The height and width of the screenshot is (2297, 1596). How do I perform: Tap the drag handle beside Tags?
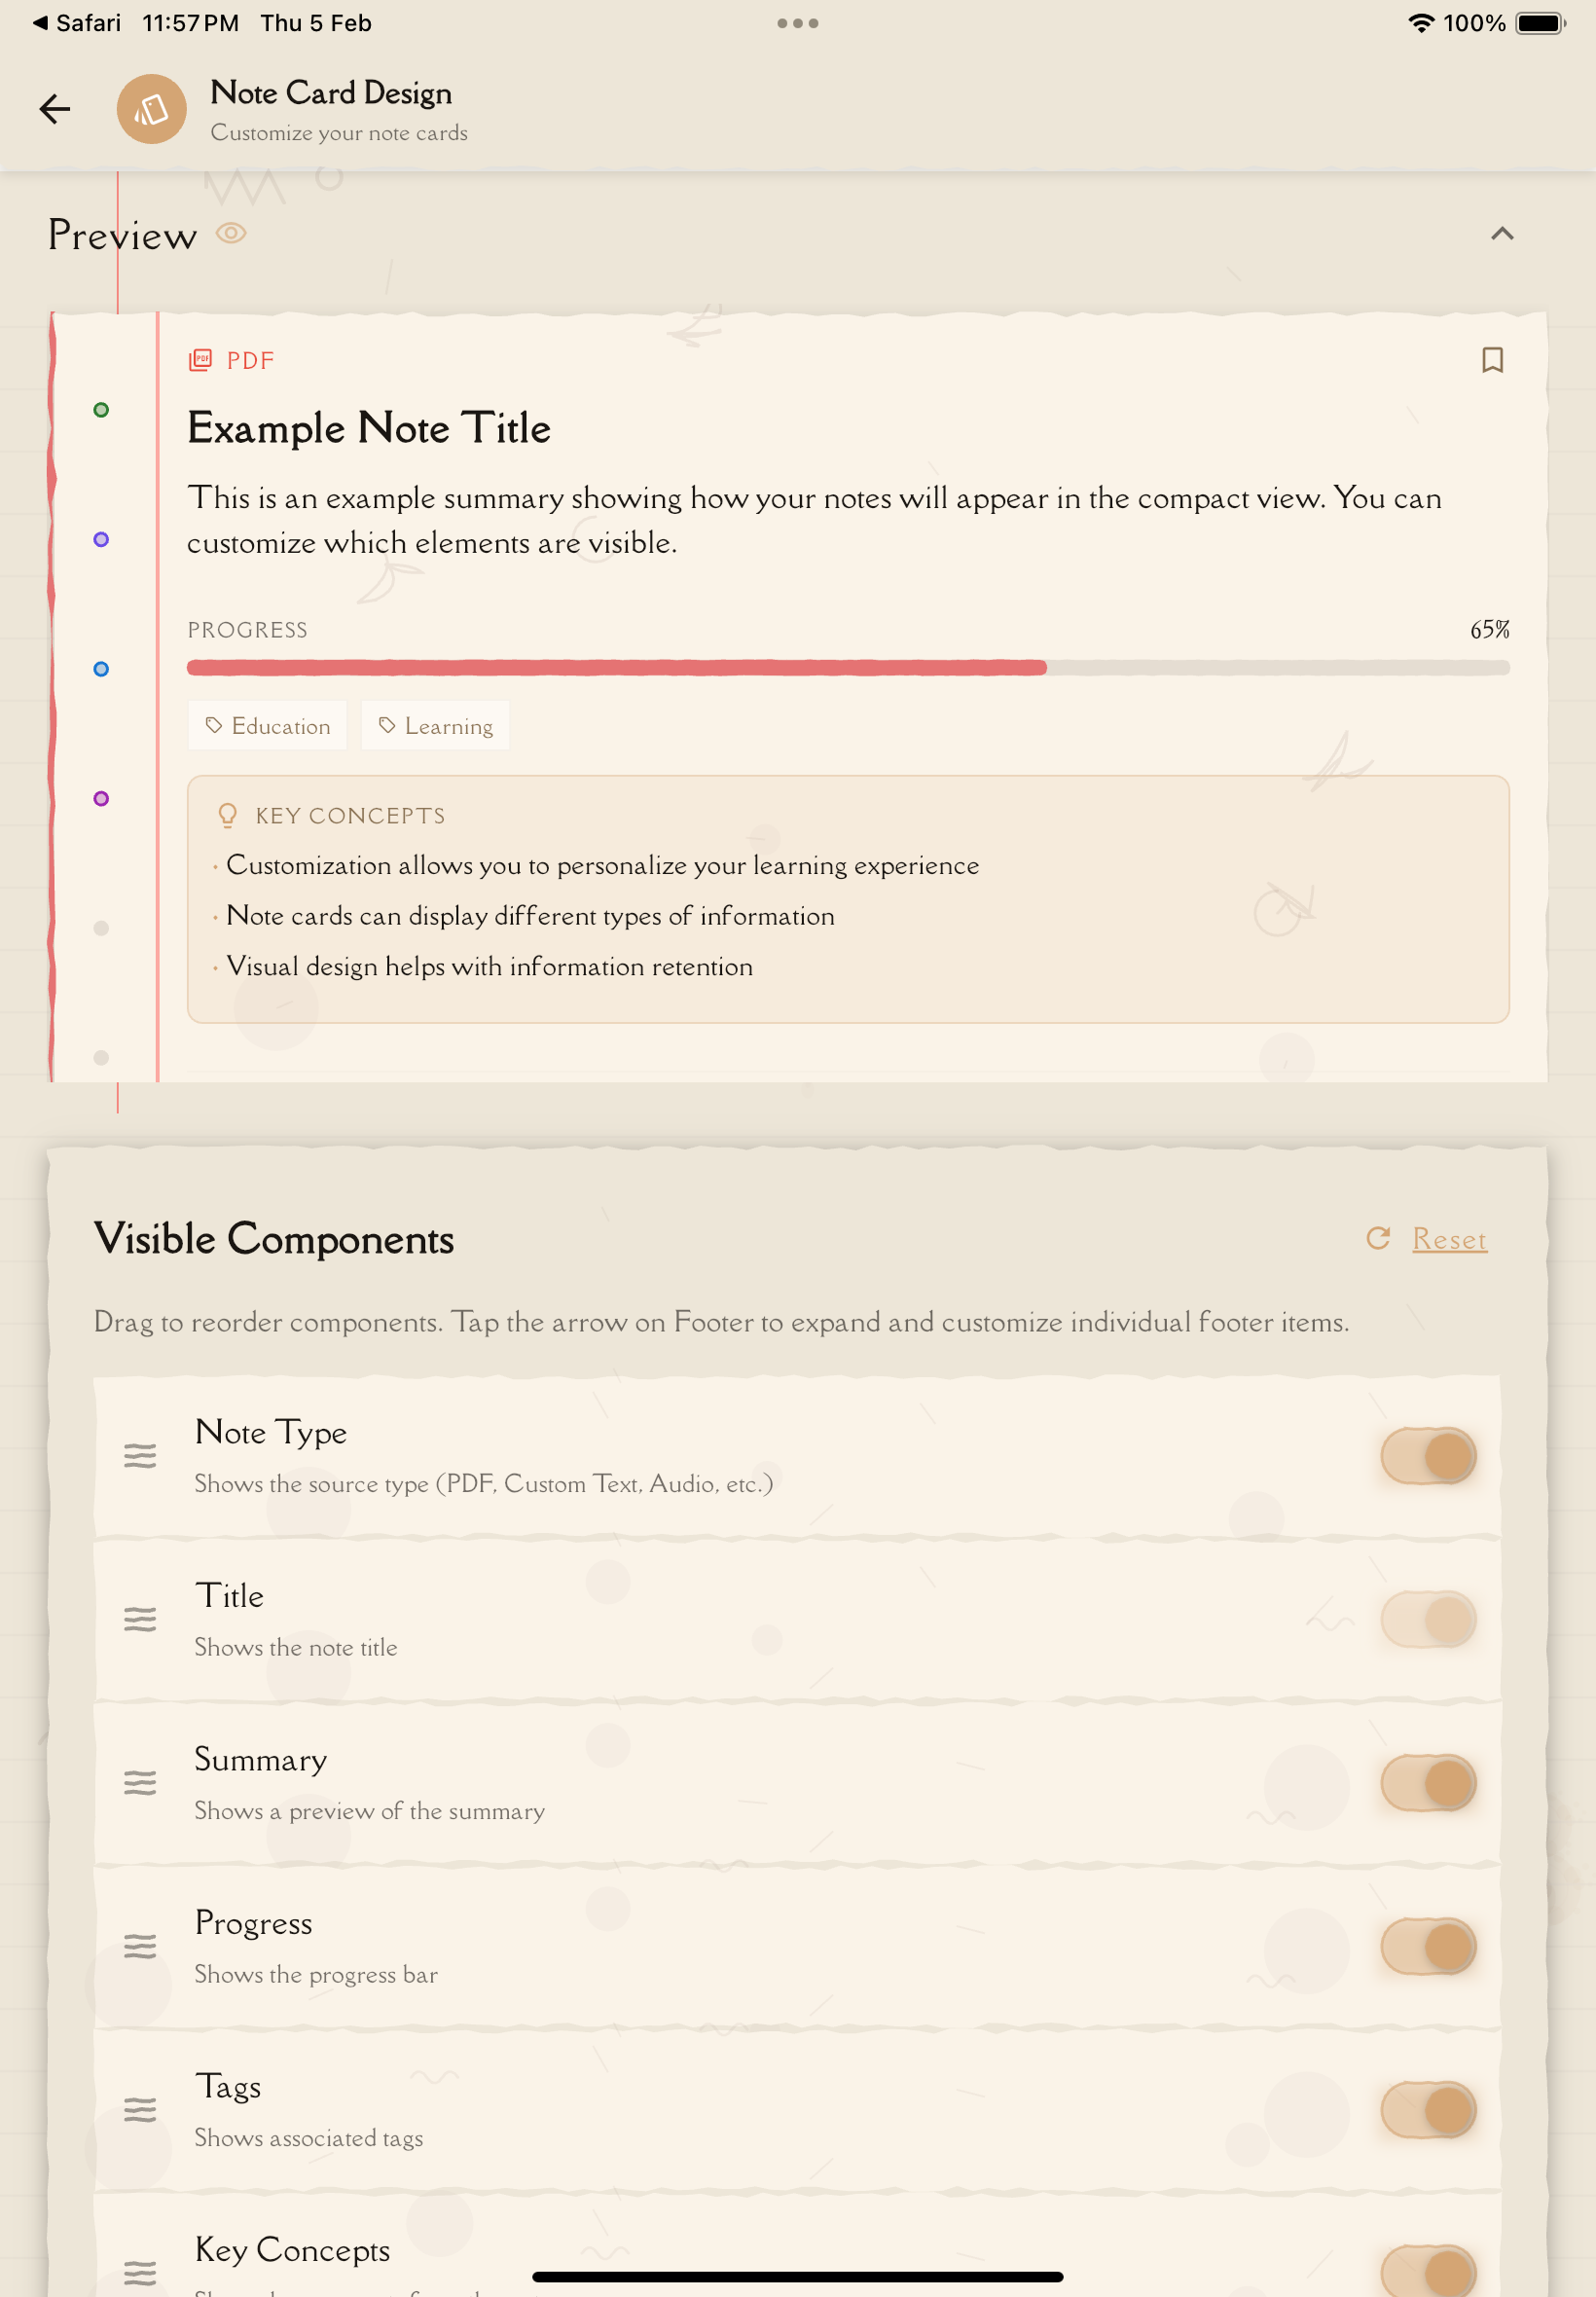tap(140, 2109)
